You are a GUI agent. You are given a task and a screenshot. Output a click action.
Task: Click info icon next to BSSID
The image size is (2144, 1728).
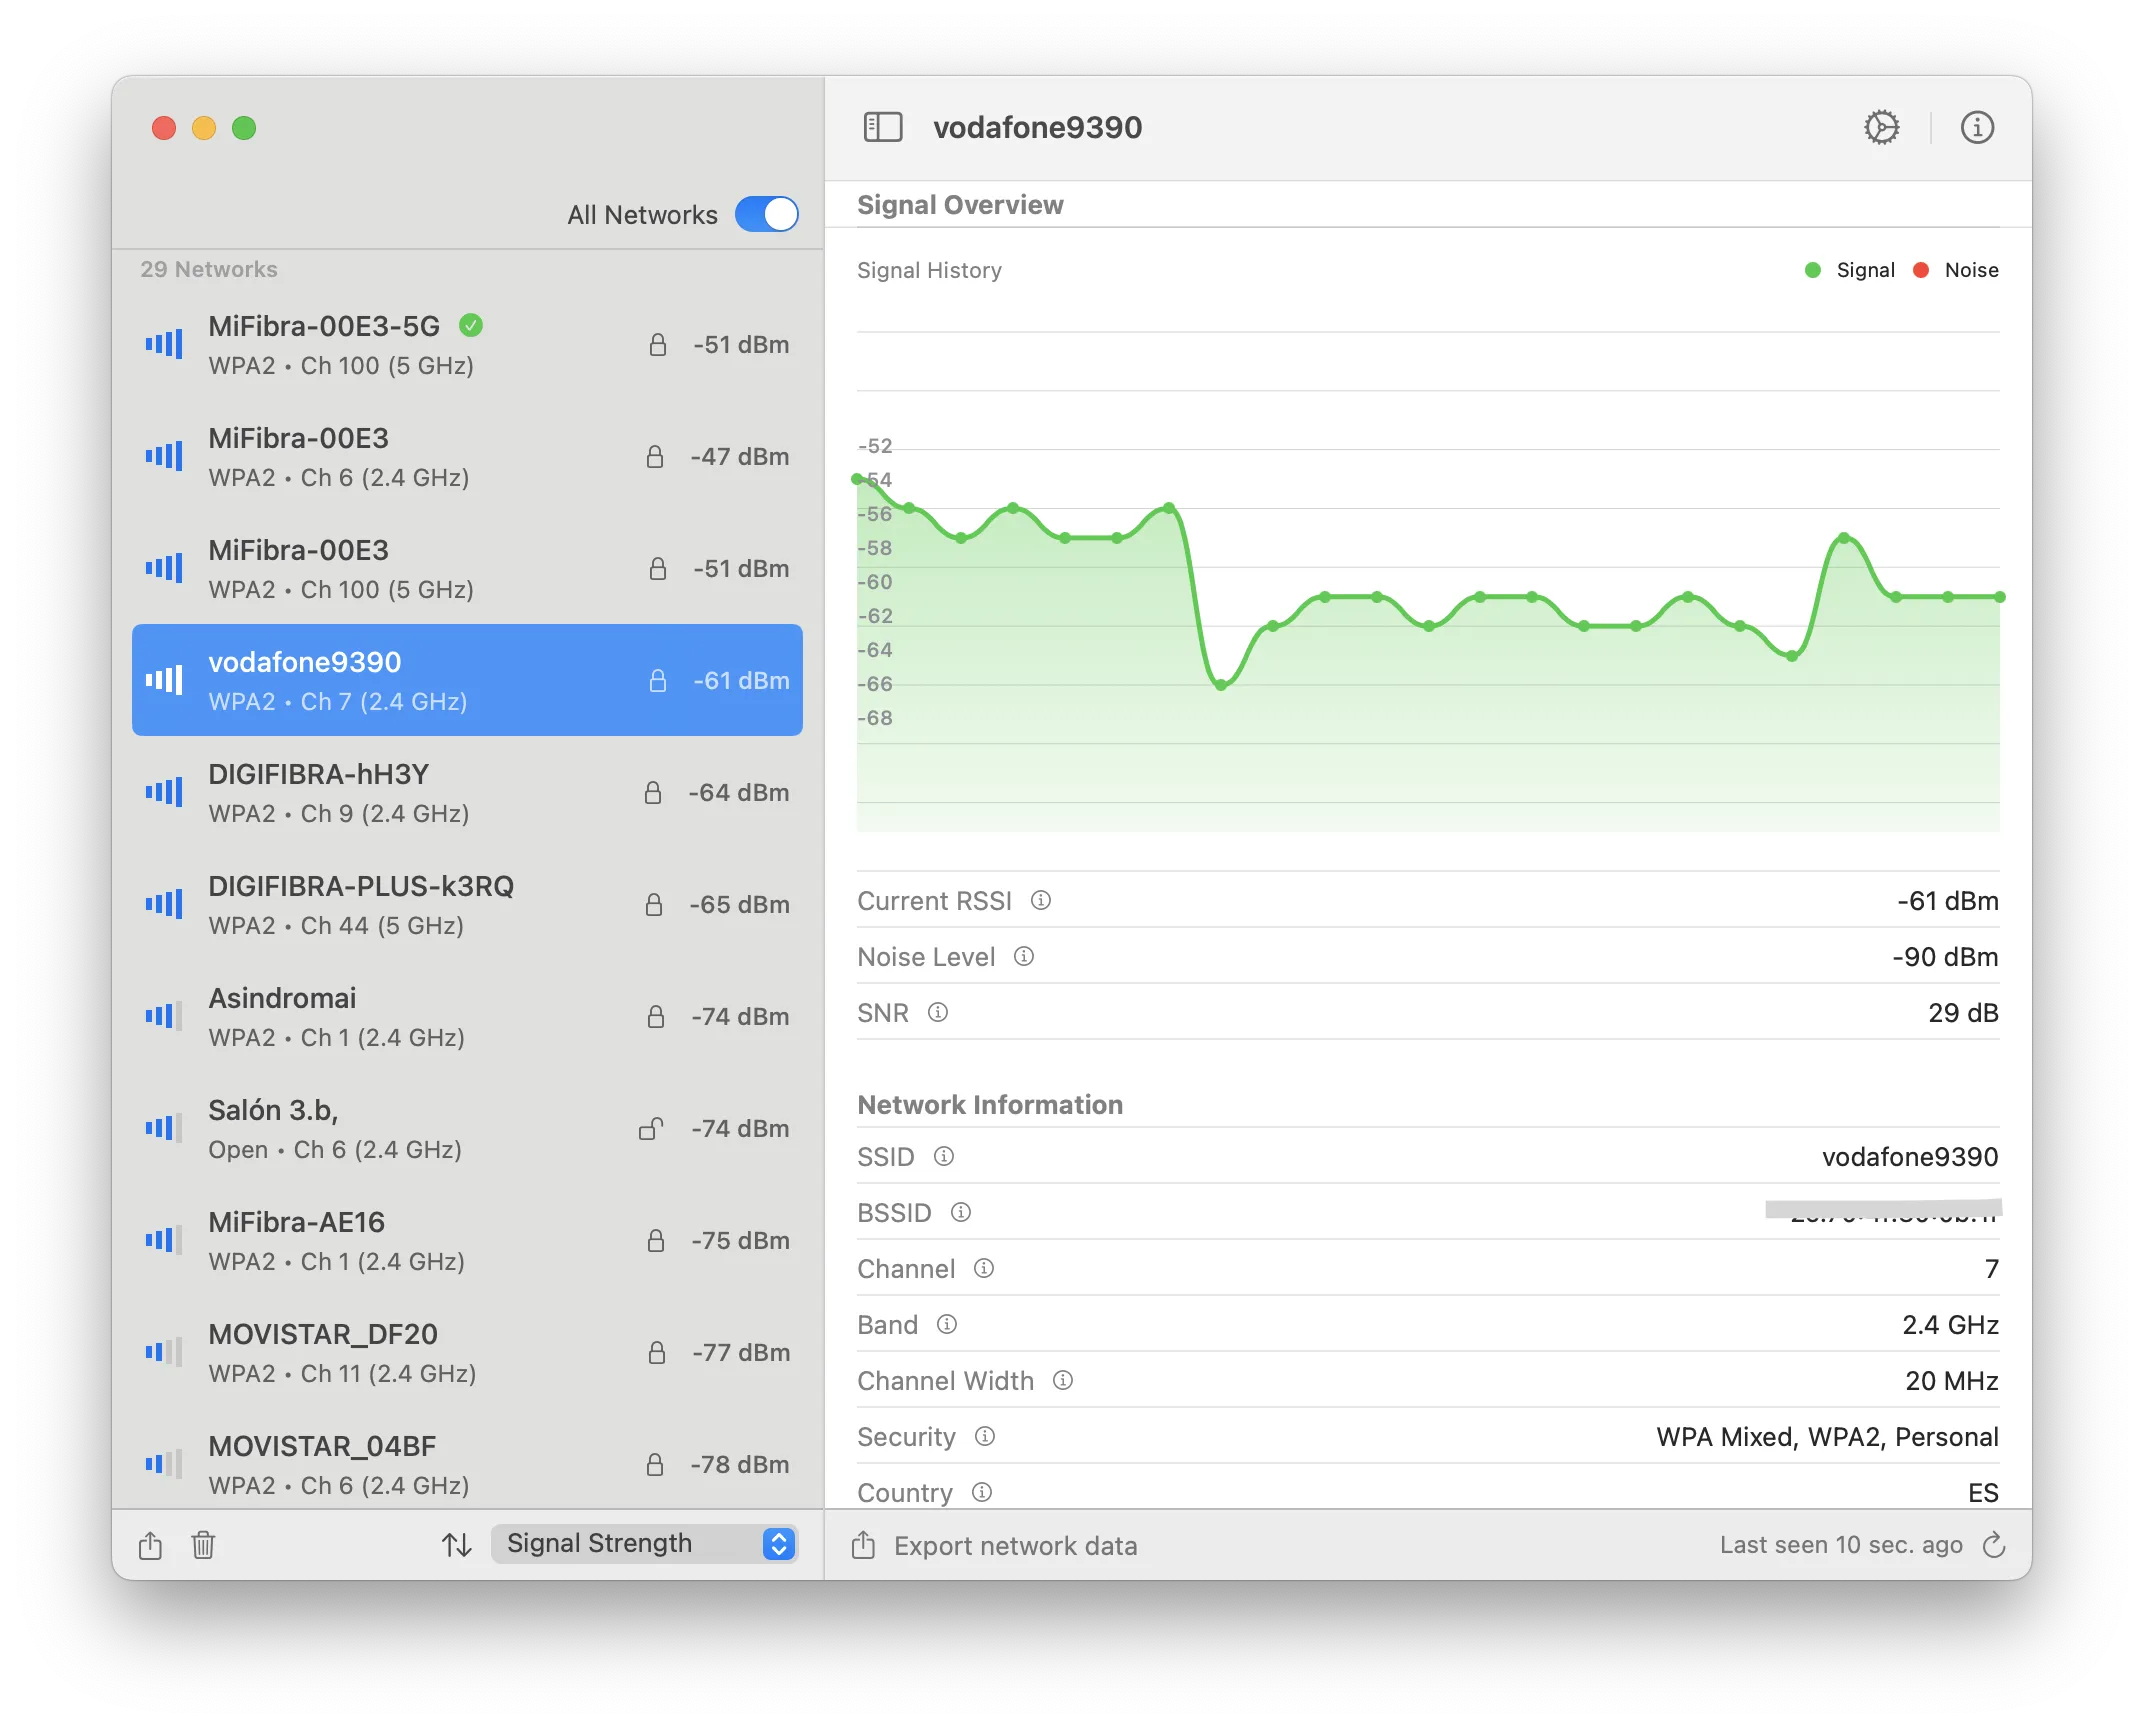(x=961, y=1212)
